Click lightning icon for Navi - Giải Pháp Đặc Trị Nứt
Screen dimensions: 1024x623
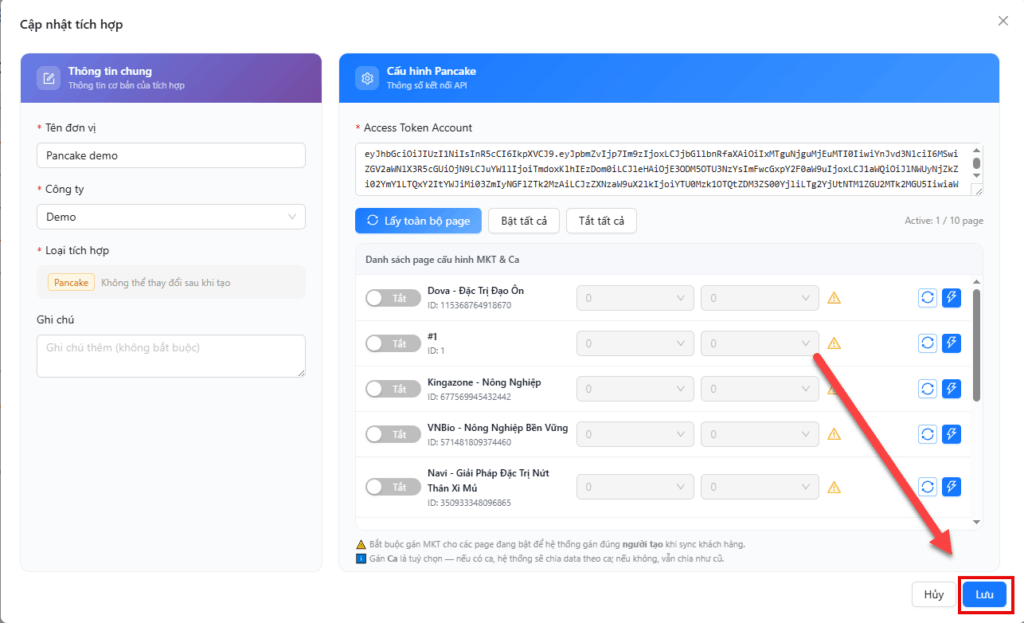952,487
